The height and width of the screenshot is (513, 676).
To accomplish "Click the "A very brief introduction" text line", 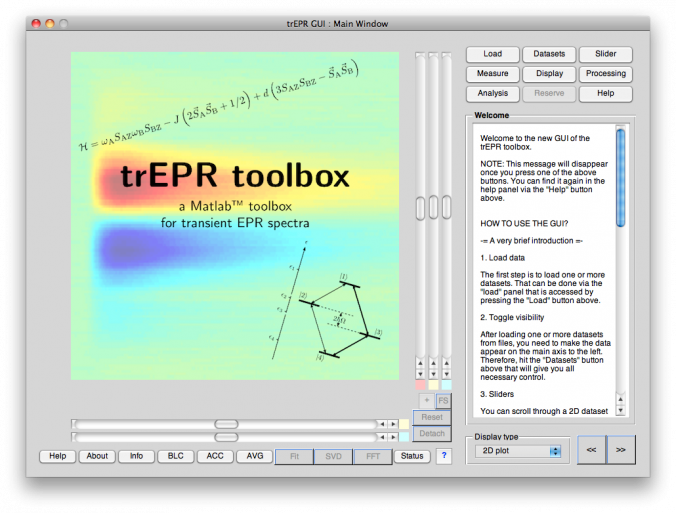I will 531,241.
